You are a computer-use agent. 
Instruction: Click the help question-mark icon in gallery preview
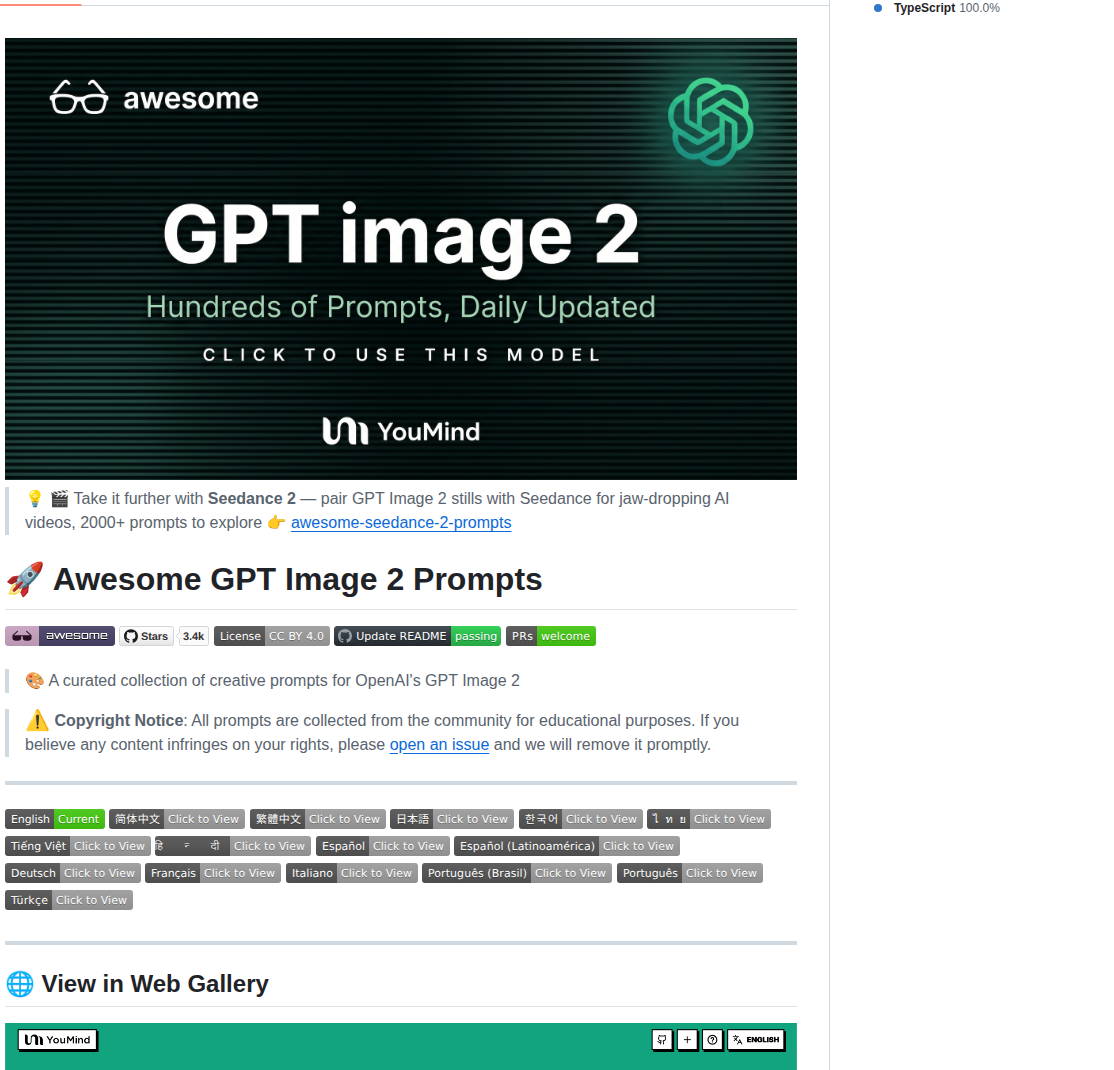pos(712,1040)
